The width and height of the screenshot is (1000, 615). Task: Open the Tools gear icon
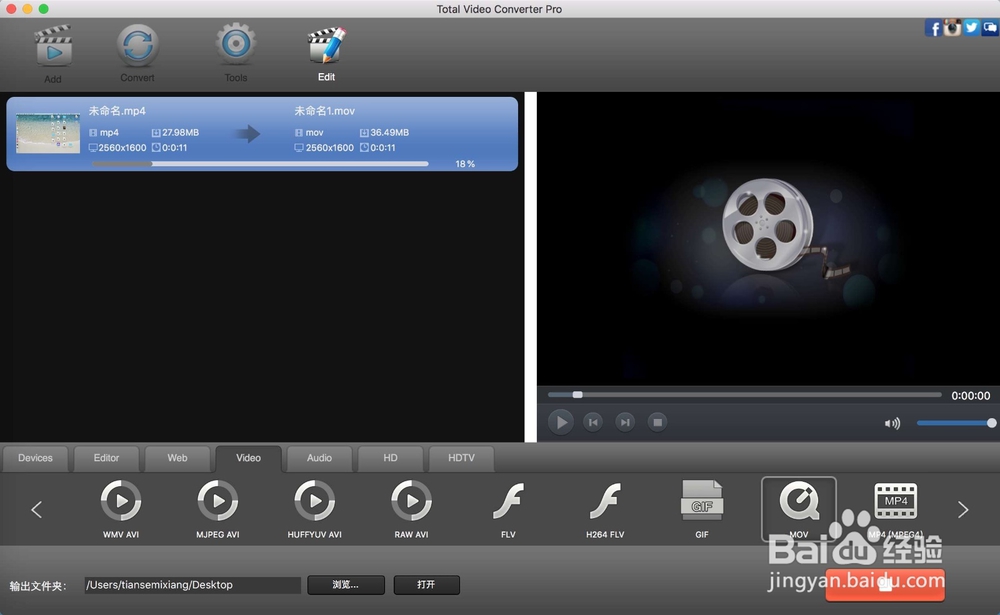pos(235,45)
